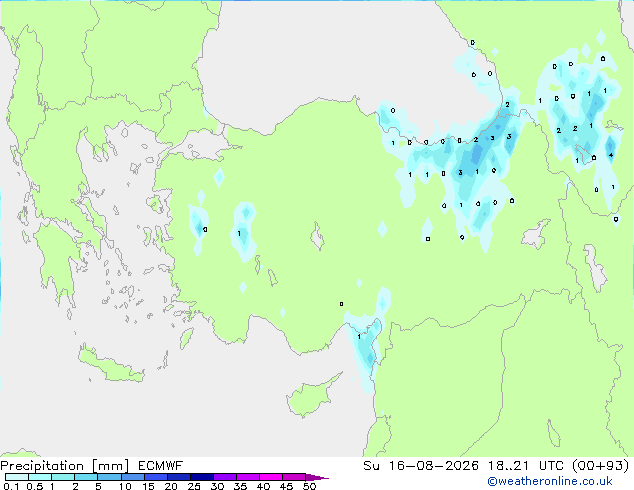Image resolution: width=634 pixels, height=490 pixels.
Task: Click the '50' legend scale label
Action: click(309, 486)
